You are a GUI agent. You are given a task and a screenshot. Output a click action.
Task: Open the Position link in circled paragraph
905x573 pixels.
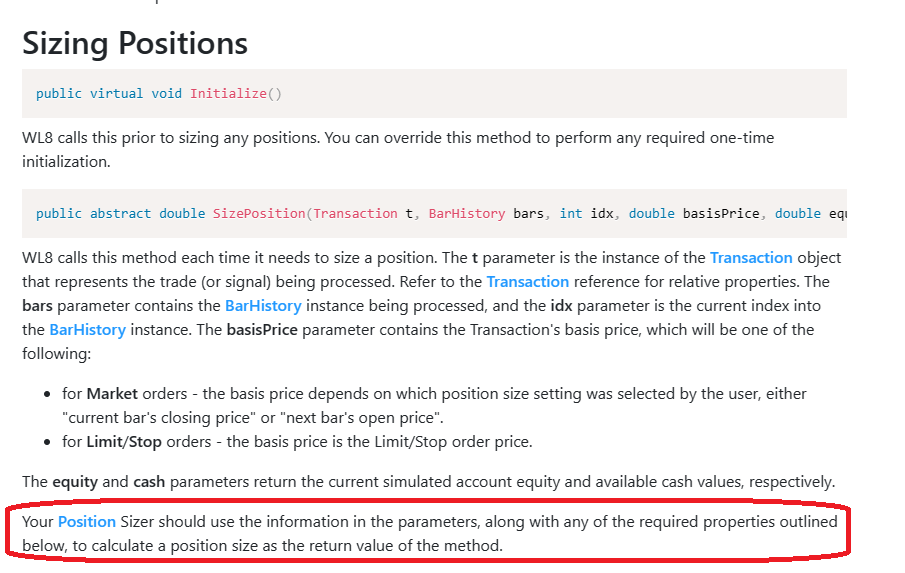86,522
